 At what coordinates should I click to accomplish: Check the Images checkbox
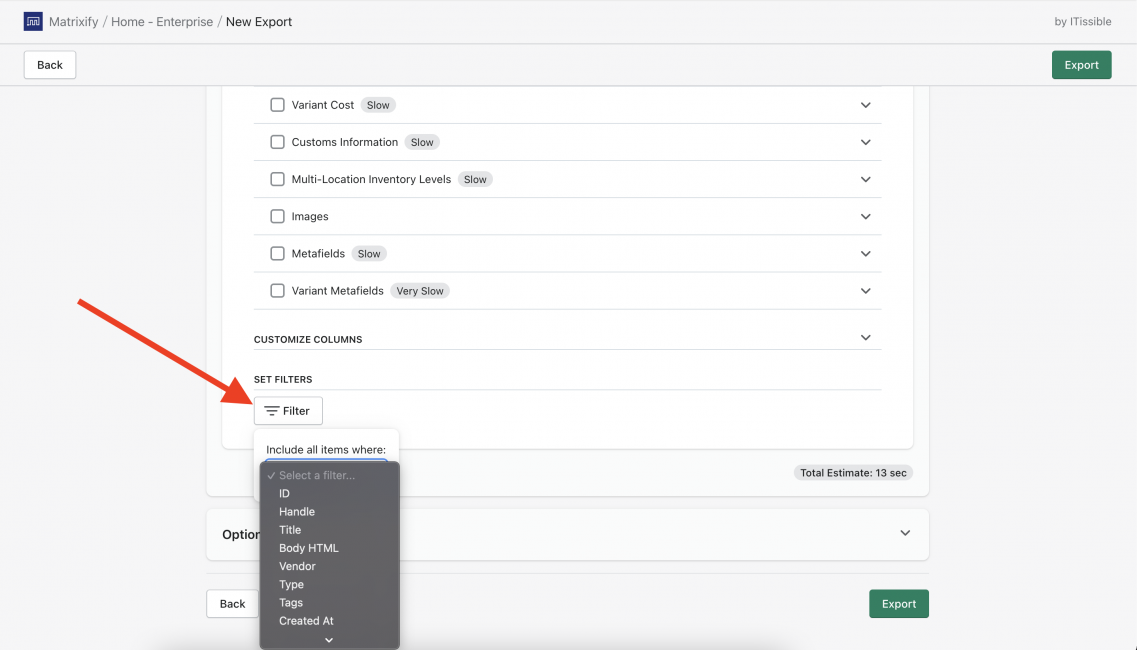277,216
